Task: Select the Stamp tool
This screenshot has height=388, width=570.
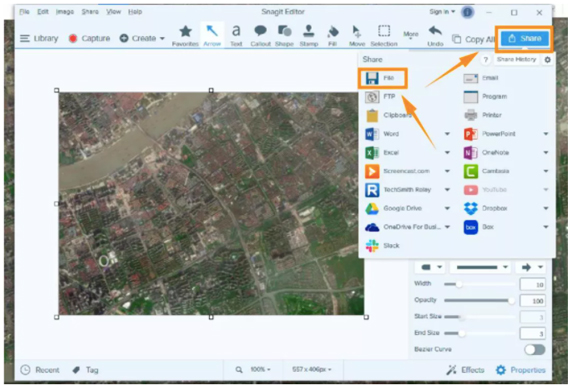Action: pyautogui.click(x=309, y=36)
